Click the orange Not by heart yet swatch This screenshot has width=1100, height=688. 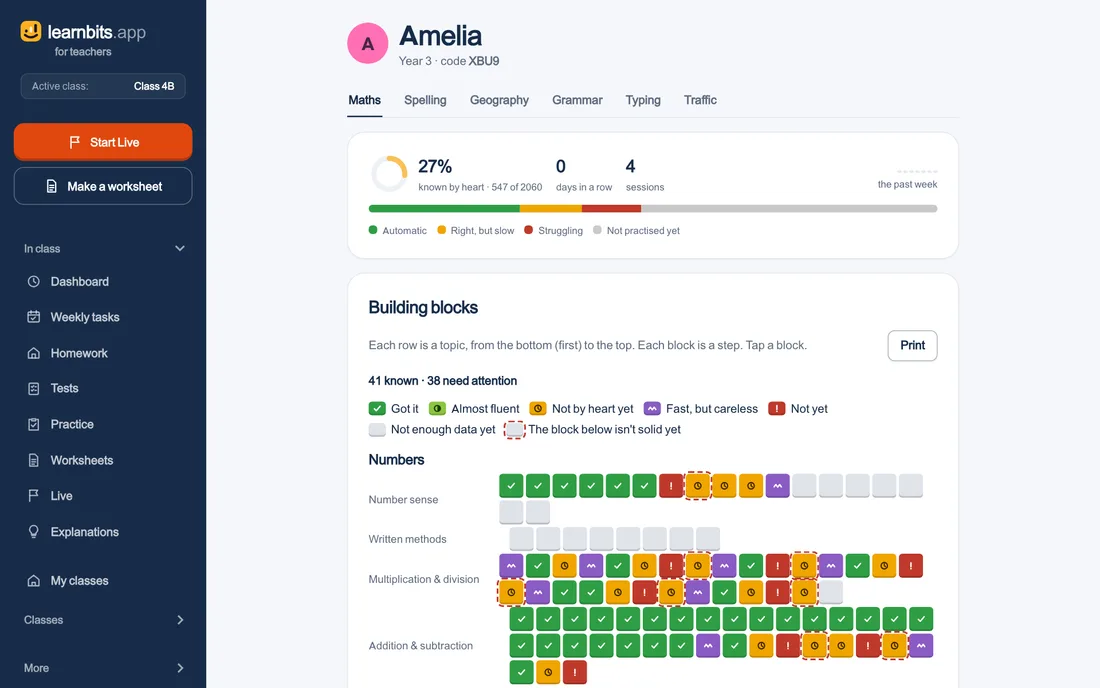(538, 409)
